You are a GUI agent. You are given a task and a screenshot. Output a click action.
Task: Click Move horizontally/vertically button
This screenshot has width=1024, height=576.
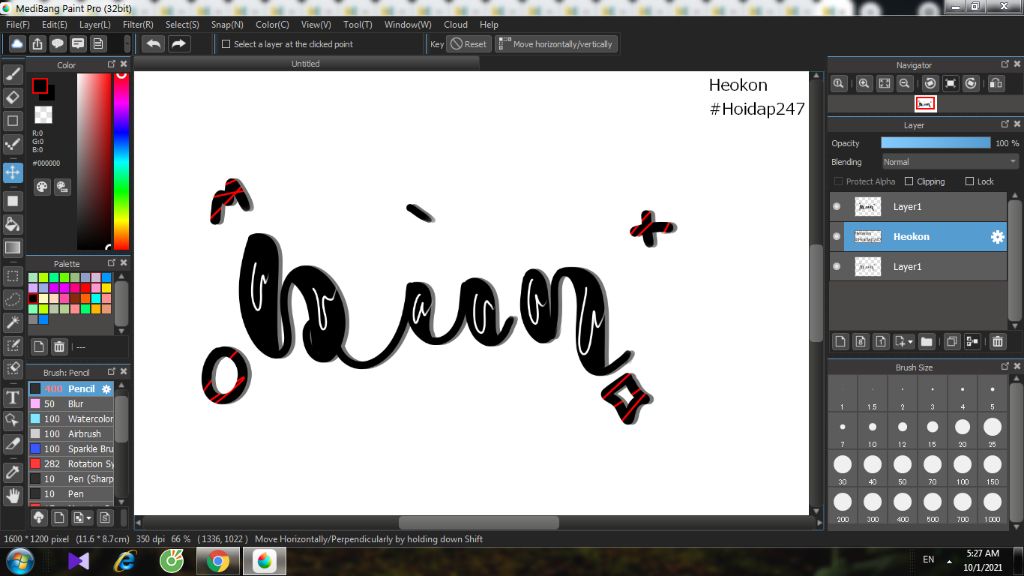556,44
